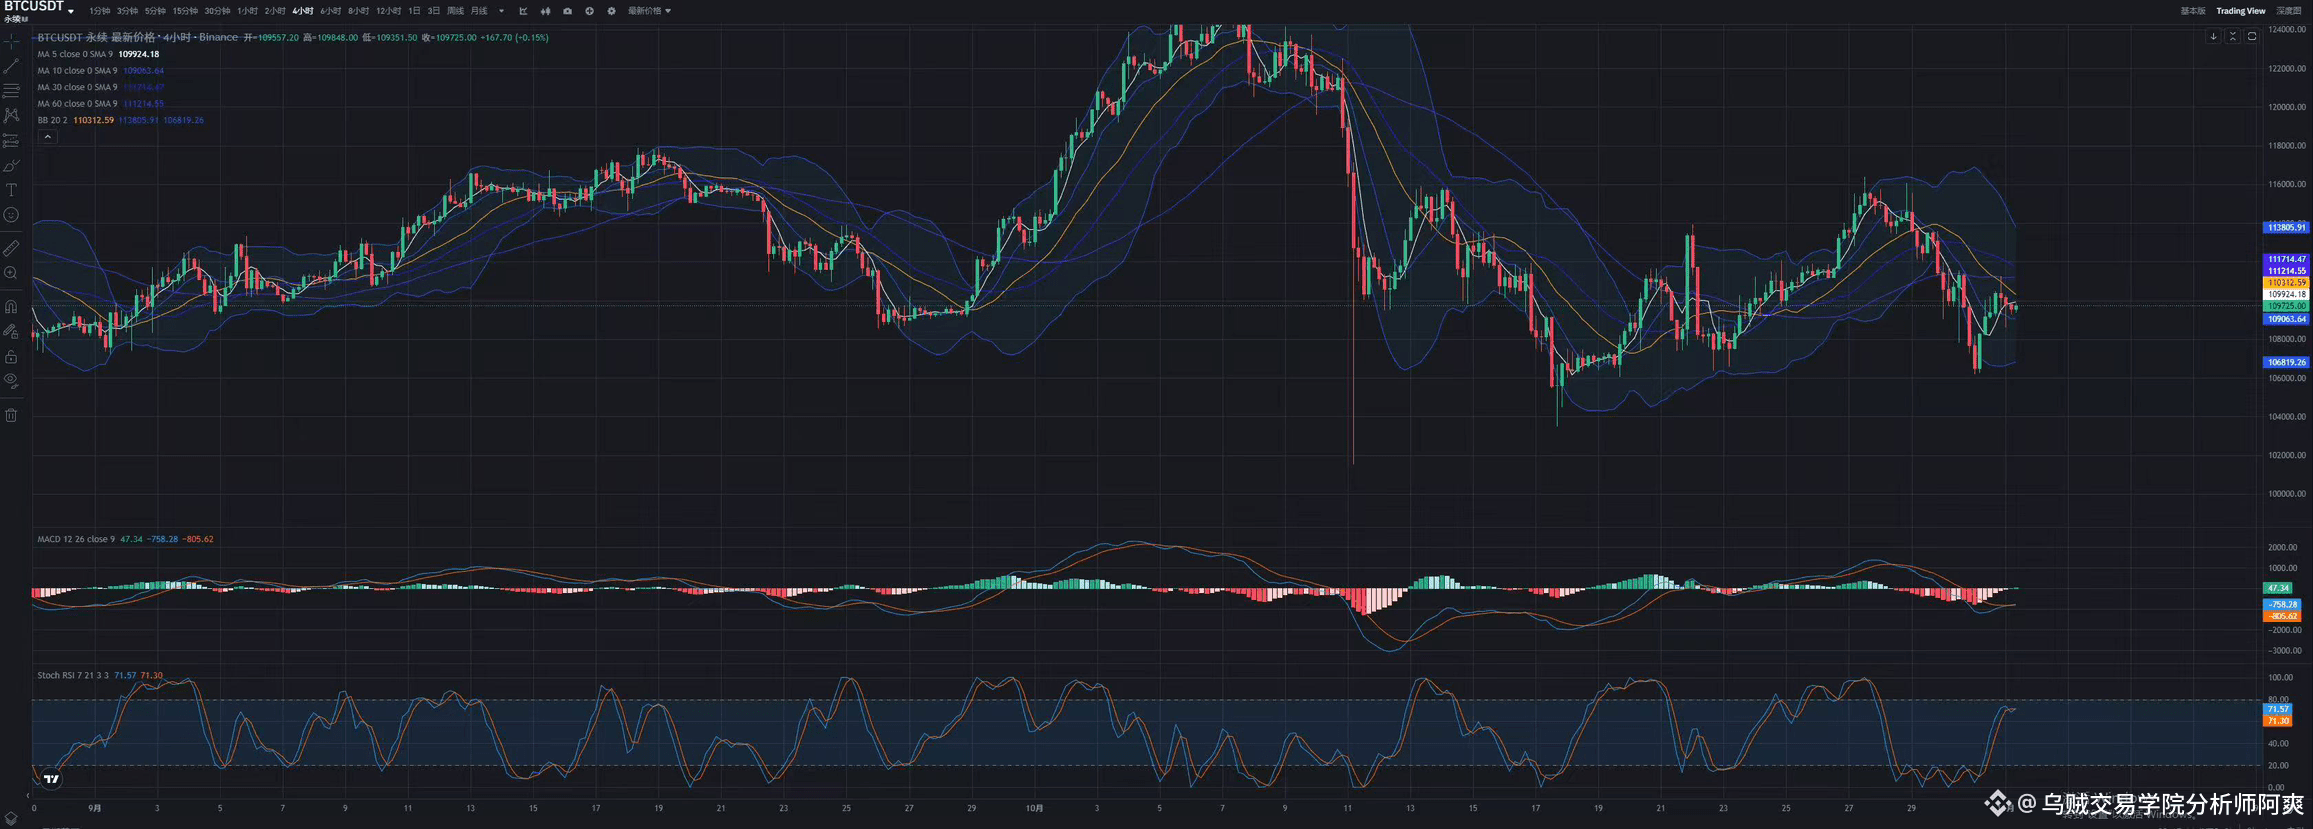Open the prediction and measurement tools
Screen dimensions: 2313x829
pos(11,141)
